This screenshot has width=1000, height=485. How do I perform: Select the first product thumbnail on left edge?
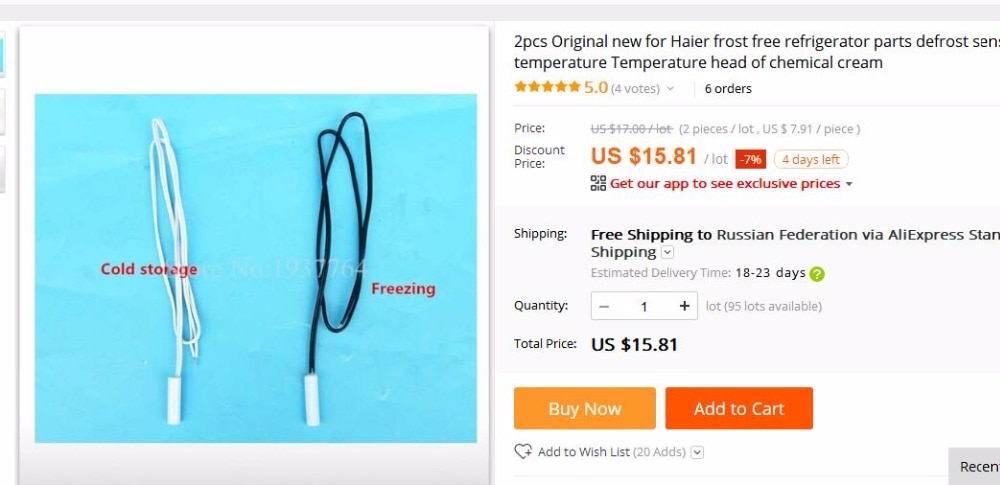(2, 54)
